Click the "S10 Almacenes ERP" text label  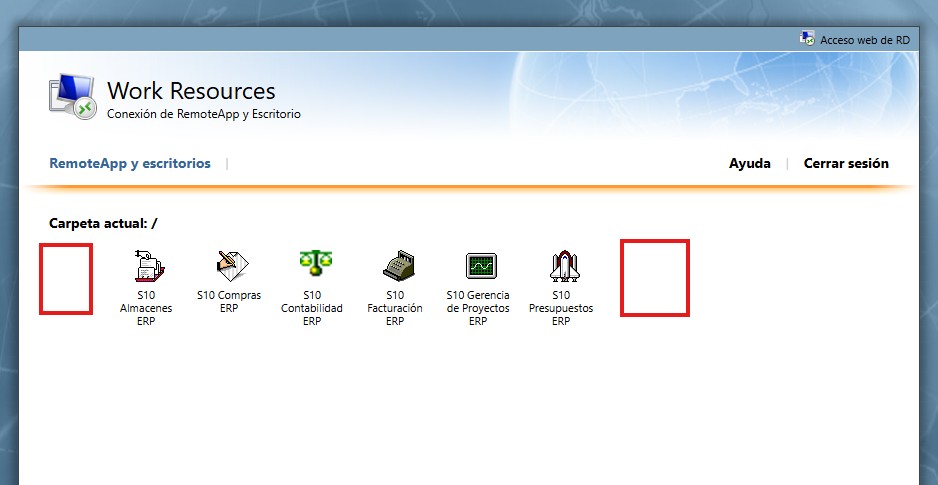tap(146, 308)
